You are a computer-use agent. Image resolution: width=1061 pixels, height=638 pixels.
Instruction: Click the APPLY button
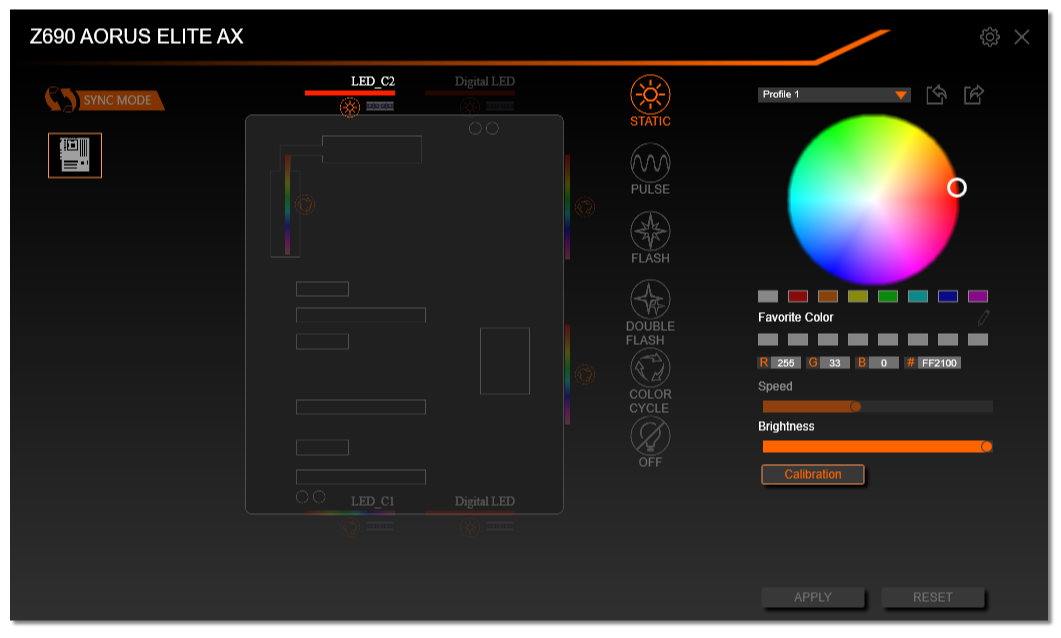point(813,597)
